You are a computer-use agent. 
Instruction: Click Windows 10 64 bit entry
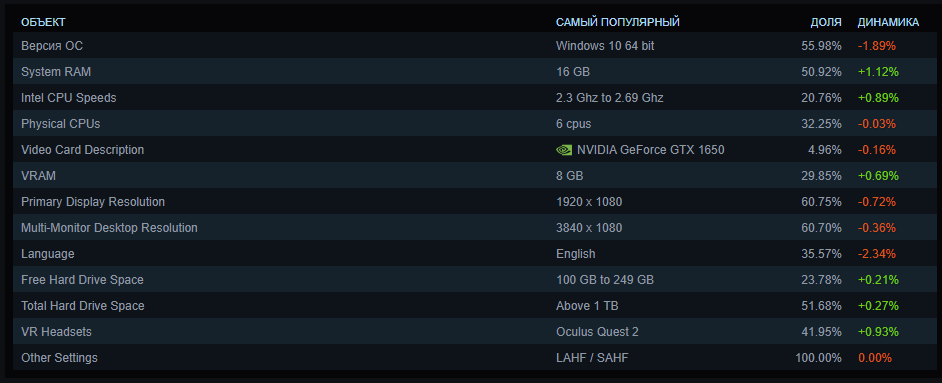click(605, 46)
